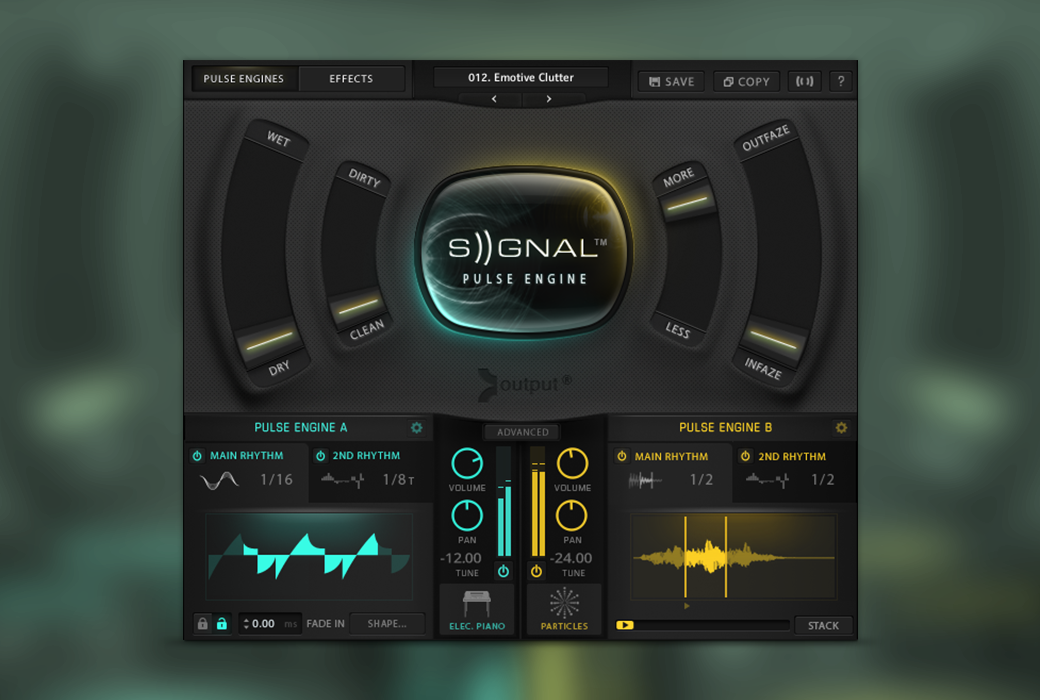Open Pulse Engine B settings gear
The height and width of the screenshot is (700, 1040).
coord(841,428)
